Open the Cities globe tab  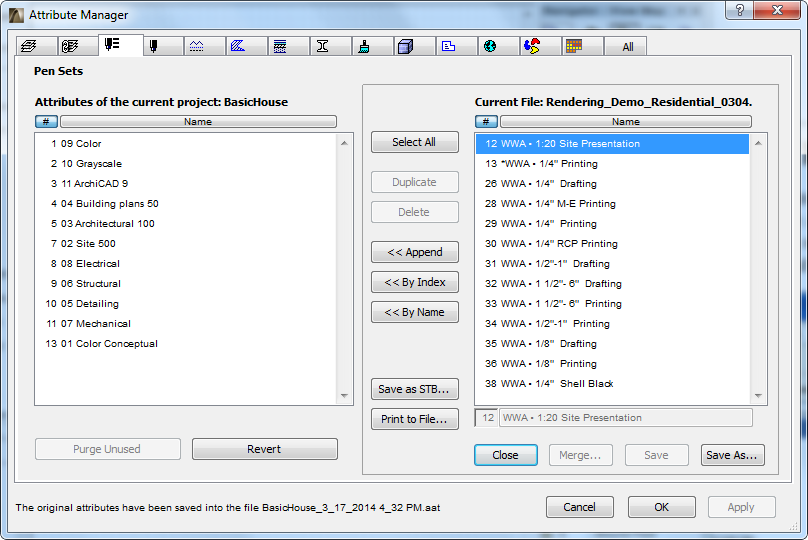pos(499,46)
